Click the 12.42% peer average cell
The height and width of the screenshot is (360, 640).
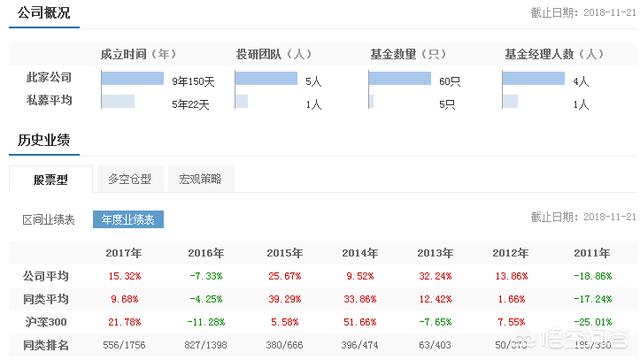[435, 299]
